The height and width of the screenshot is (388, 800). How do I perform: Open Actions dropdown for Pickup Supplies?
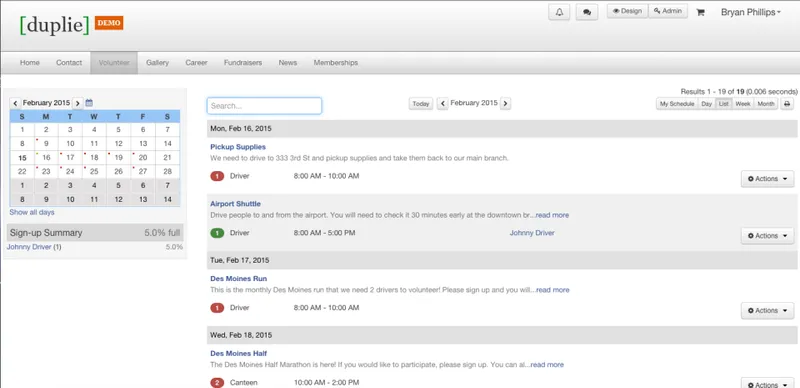click(767, 179)
